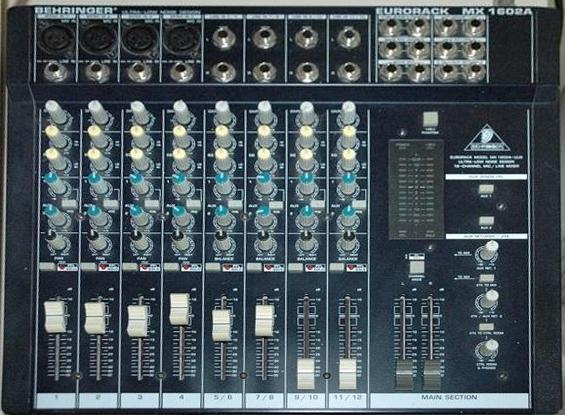Toggle the phantom power button in main section

pyautogui.click(x=430, y=118)
